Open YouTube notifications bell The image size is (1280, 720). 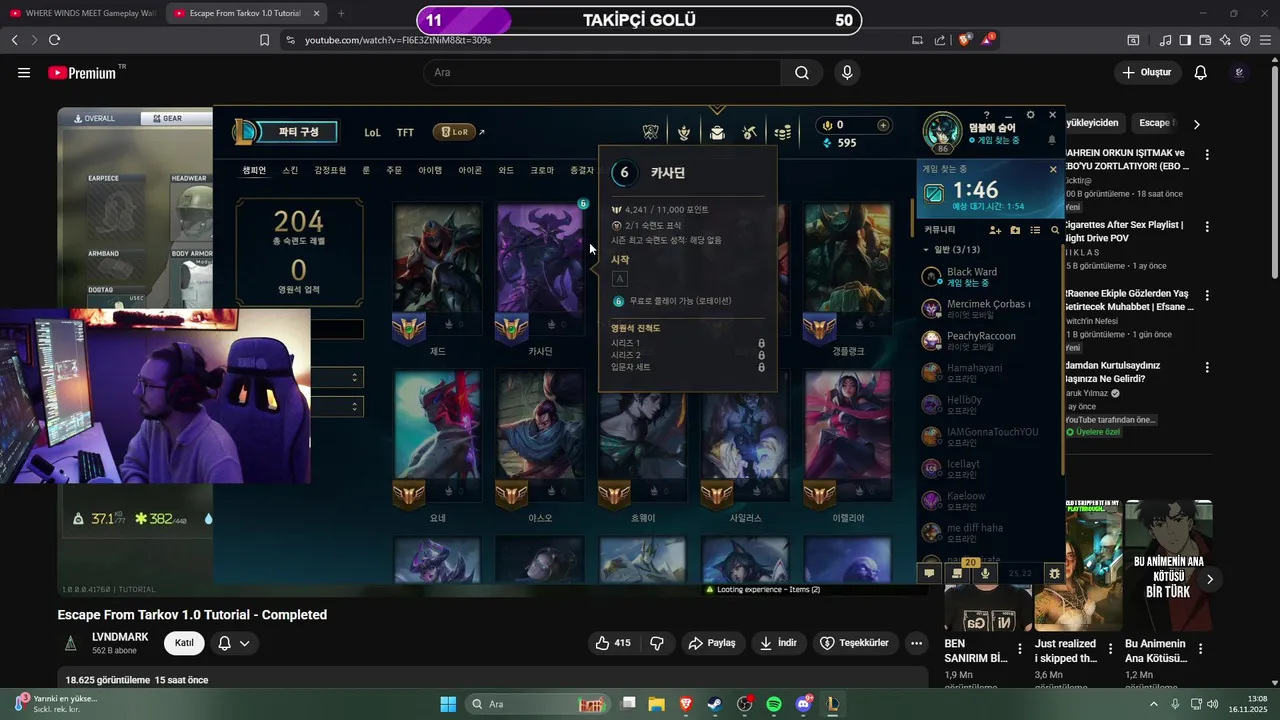tap(1201, 72)
